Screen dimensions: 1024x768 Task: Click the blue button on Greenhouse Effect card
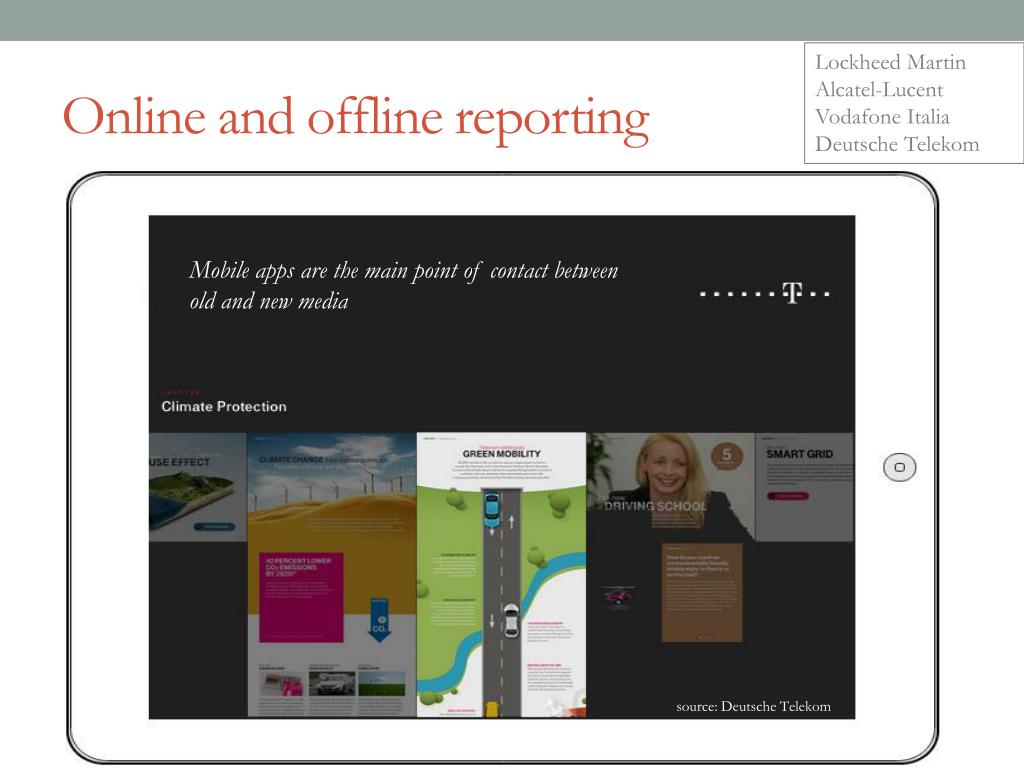pyautogui.click(x=214, y=526)
